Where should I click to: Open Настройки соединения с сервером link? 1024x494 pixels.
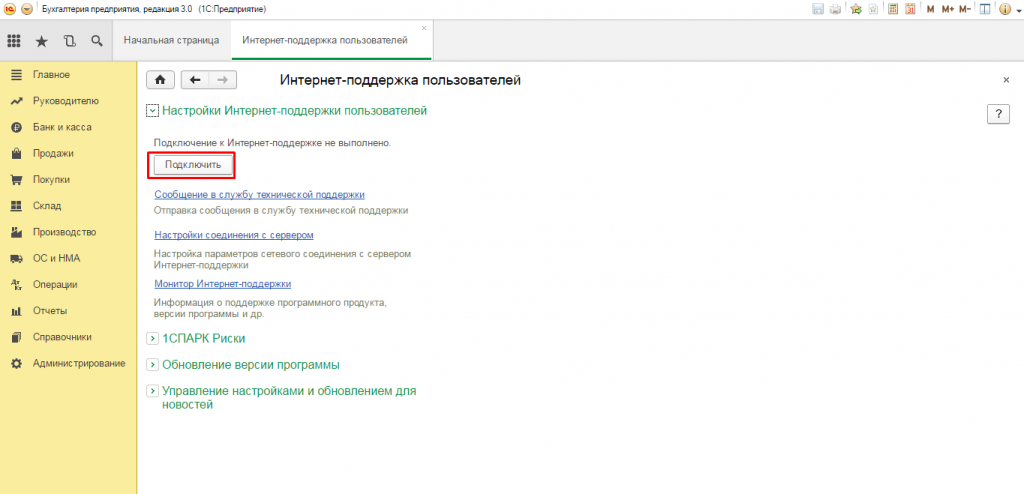point(234,235)
